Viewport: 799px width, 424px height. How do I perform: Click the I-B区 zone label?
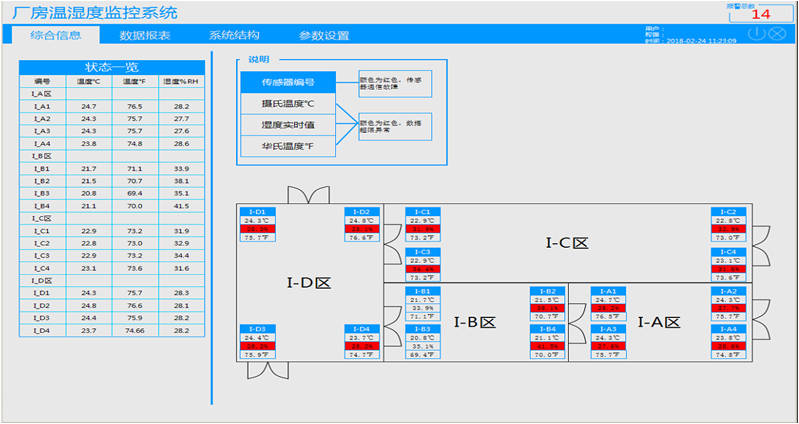475,322
